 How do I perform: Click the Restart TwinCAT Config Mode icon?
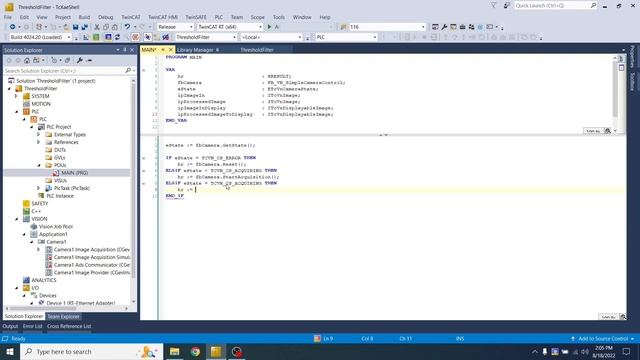click(x=108, y=37)
